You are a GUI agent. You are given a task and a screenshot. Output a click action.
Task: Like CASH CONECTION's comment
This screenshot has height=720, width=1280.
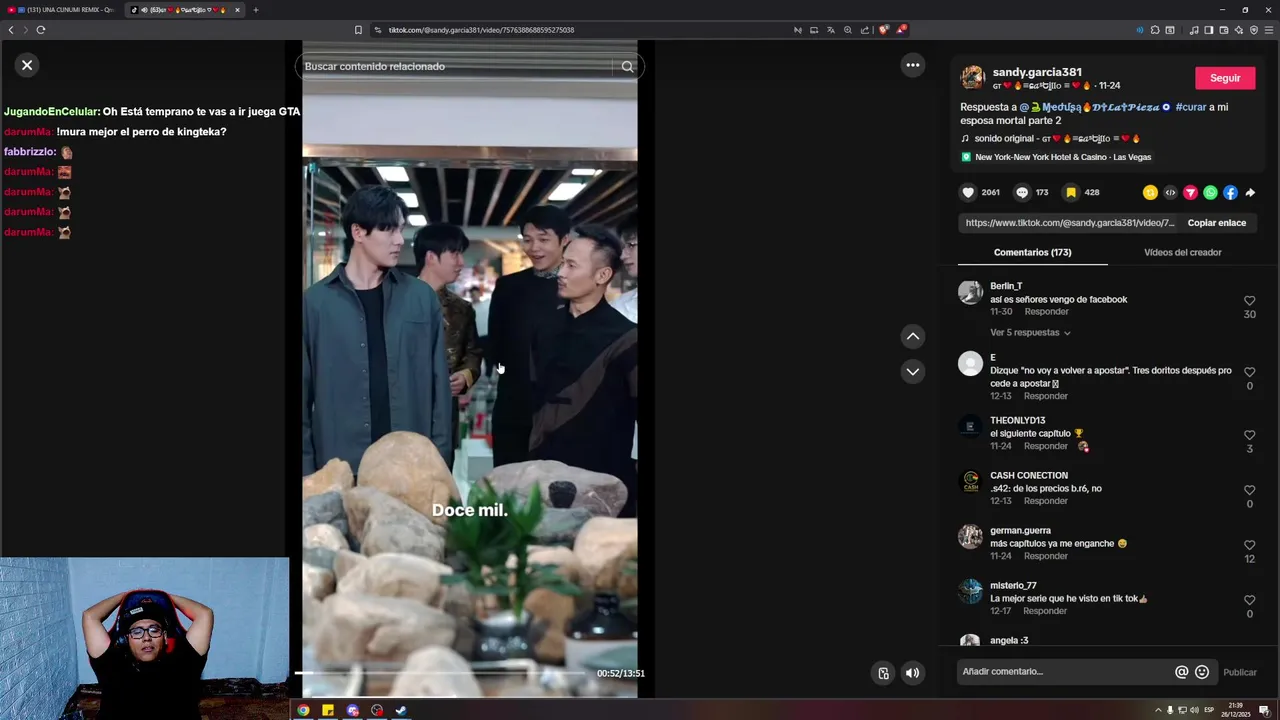(1249, 490)
